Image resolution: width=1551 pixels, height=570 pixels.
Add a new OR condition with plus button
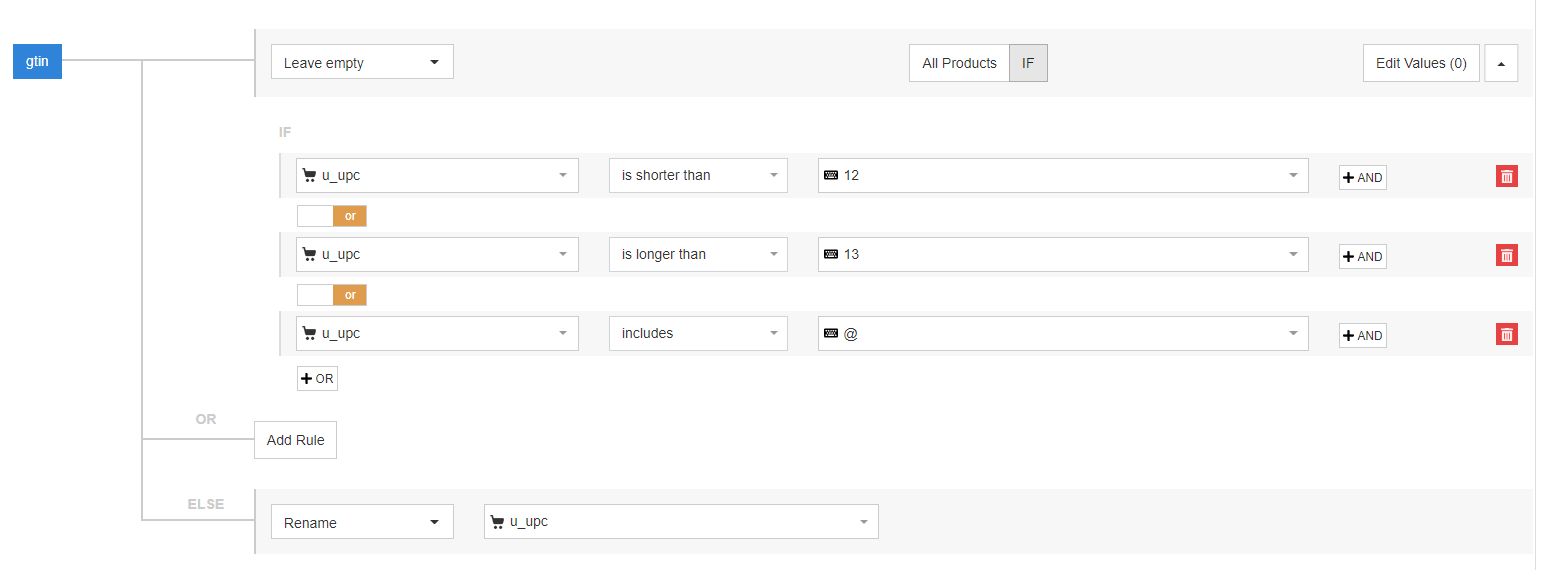(x=317, y=378)
